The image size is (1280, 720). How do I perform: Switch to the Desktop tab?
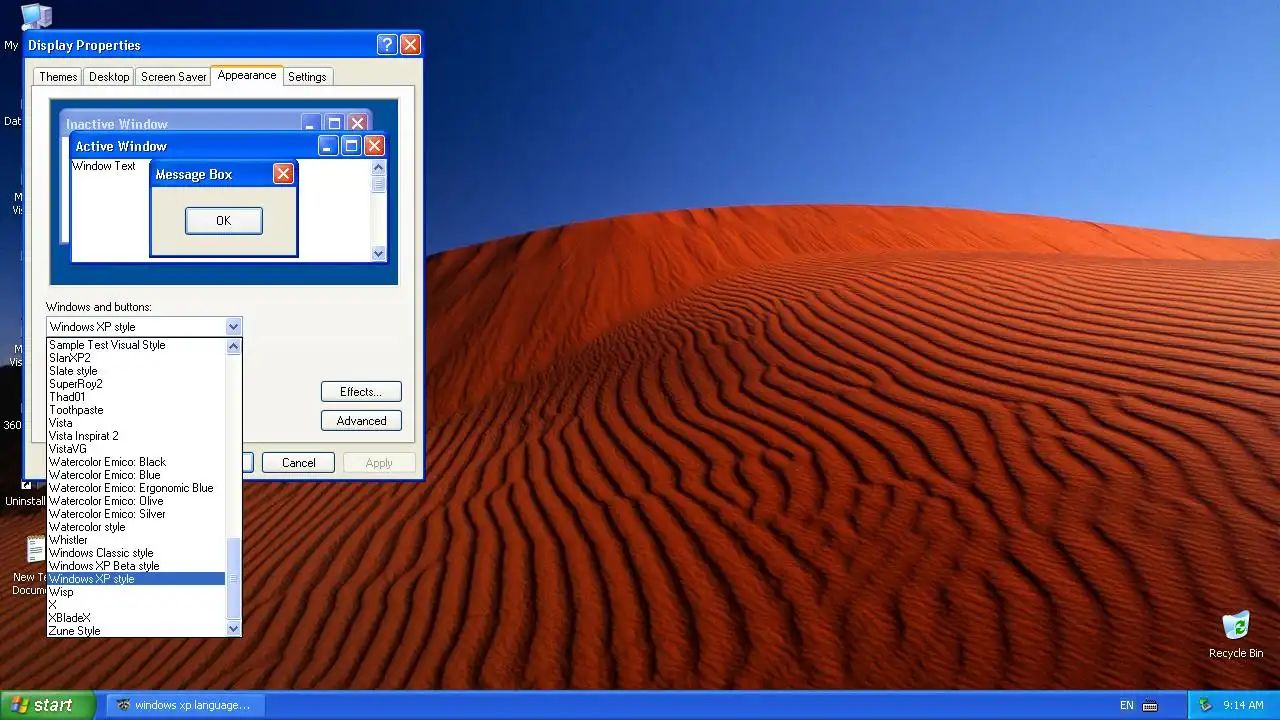pyautogui.click(x=109, y=77)
